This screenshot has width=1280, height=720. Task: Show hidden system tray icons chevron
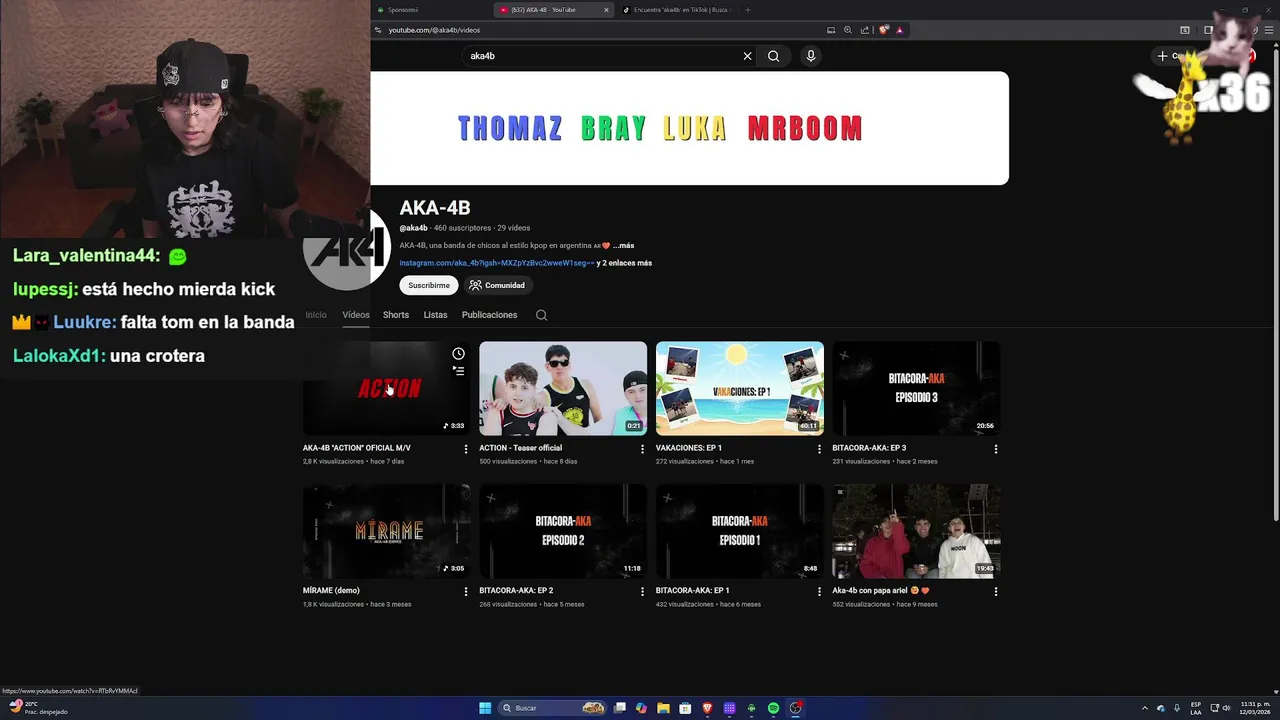(1147, 708)
